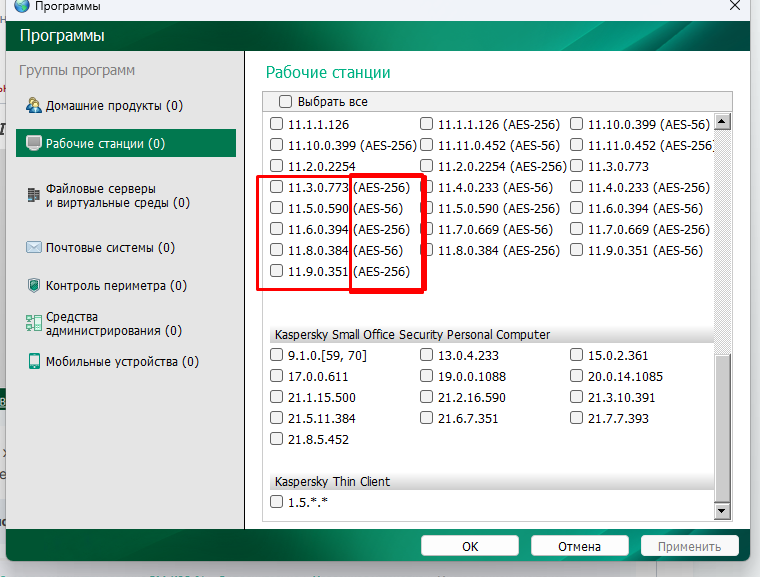The height and width of the screenshot is (577, 760).
Task: Click the Домашние продукты group icon
Action: pyautogui.click(x=34, y=106)
